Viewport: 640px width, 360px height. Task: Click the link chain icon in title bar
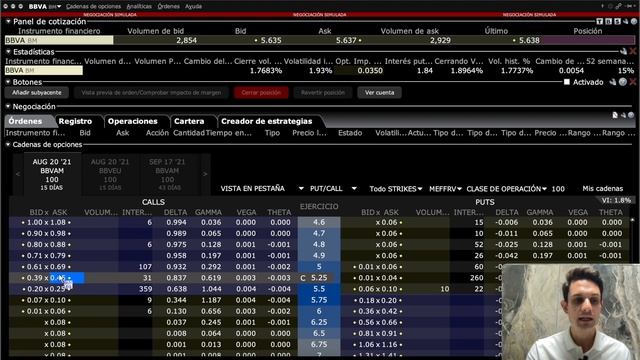click(x=619, y=6)
